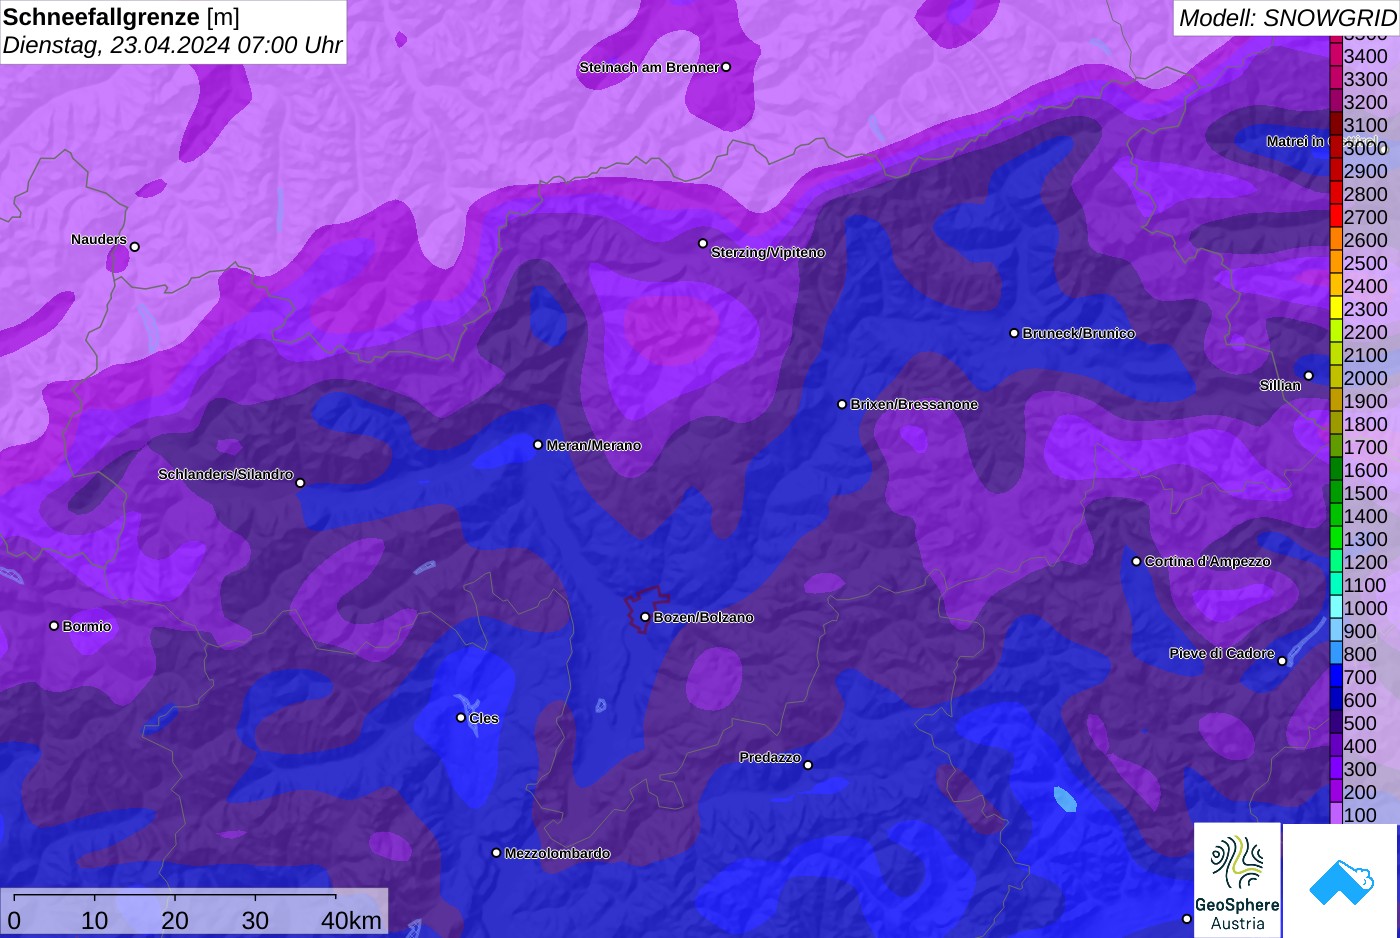Click the 'Sillian' label text
This screenshot has height=938, width=1400.
tap(1280, 385)
